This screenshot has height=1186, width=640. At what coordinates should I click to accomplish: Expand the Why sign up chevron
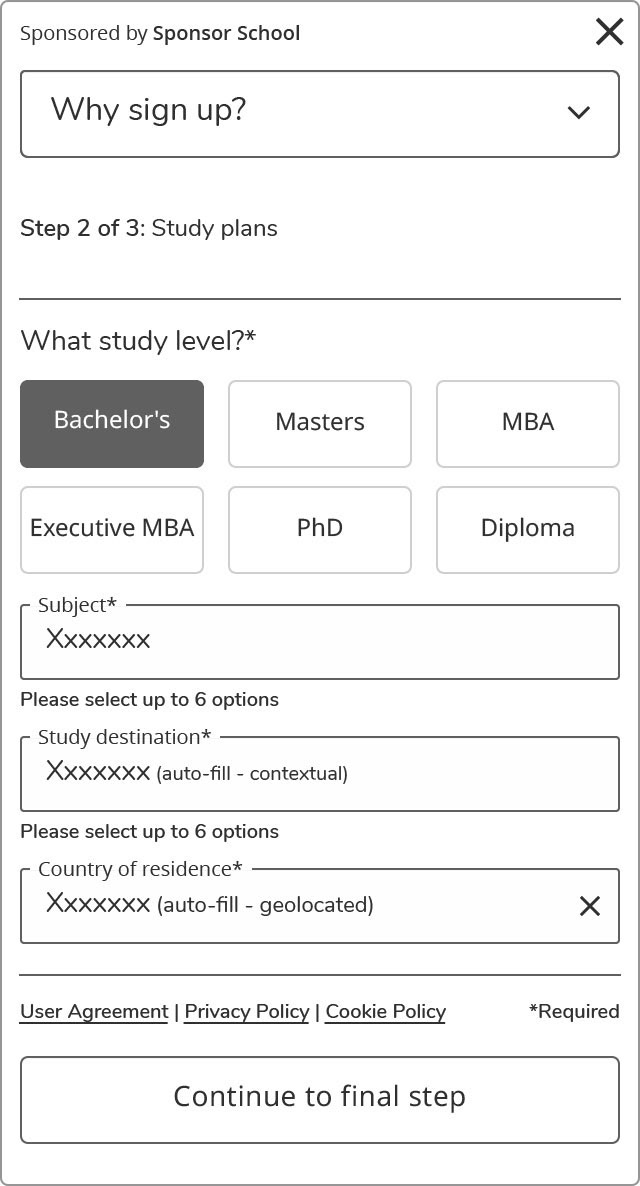click(x=579, y=113)
